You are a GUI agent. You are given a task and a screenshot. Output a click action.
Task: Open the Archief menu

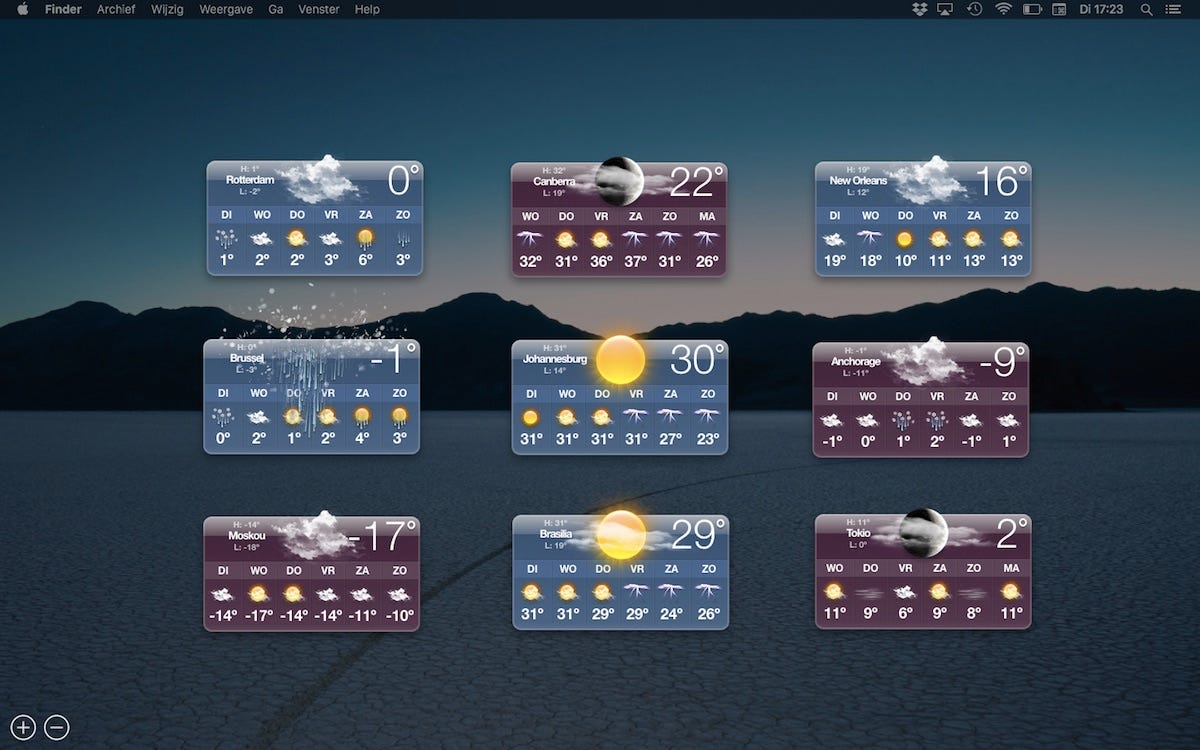[117, 9]
